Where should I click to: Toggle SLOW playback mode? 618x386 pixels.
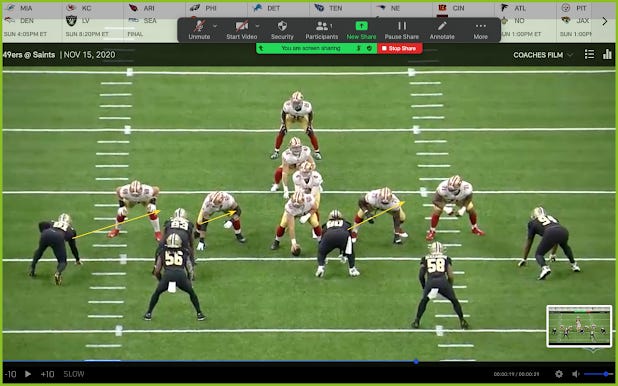click(x=74, y=374)
